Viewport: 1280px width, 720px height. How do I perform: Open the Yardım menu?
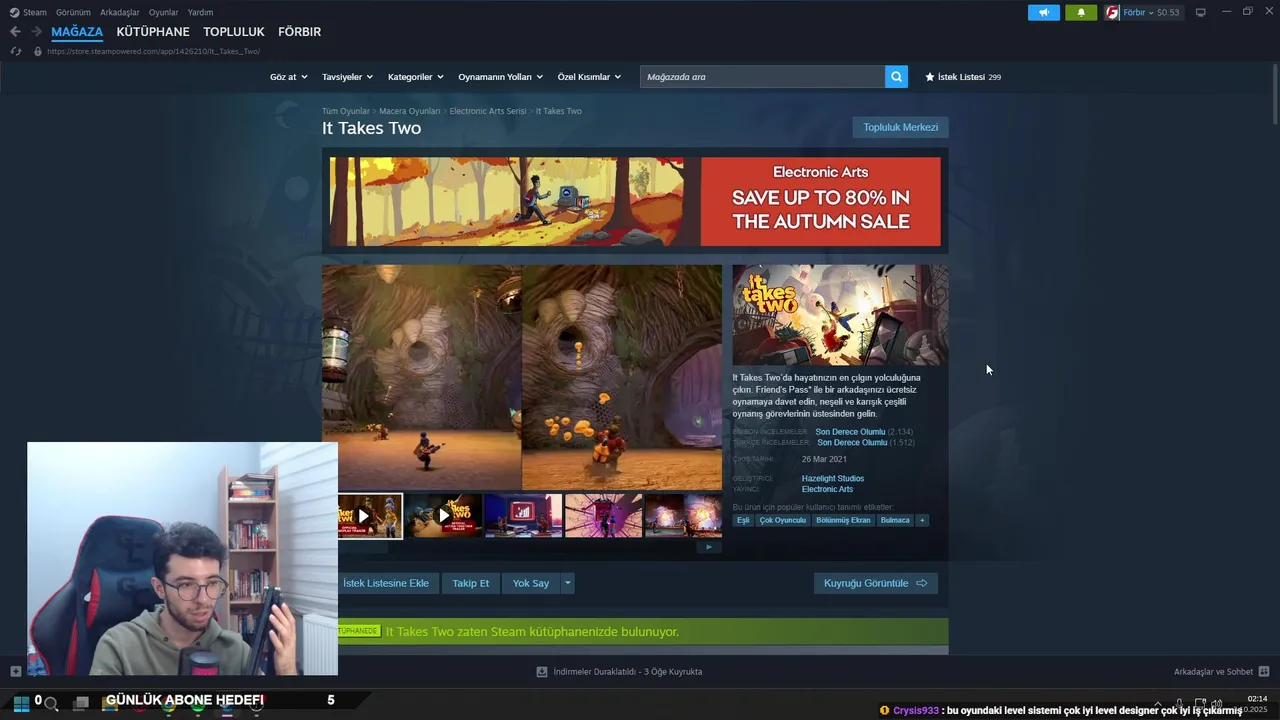pyautogui.click(x=200, y=12)
